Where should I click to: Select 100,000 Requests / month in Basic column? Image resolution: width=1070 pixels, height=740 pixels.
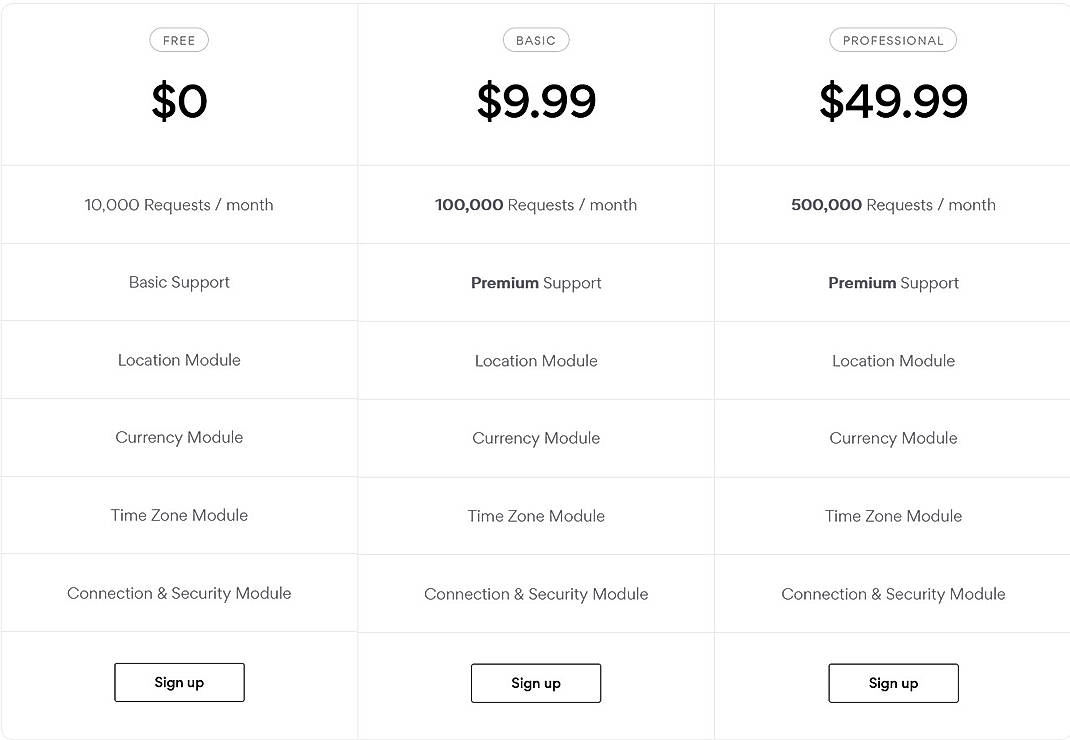click(x=536, y=204)
